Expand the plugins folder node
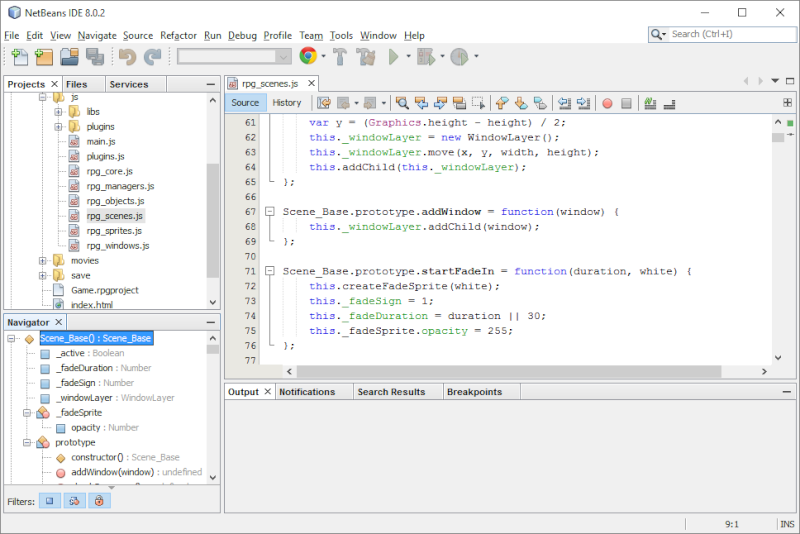Screen dimensions: 800x534 58,126
